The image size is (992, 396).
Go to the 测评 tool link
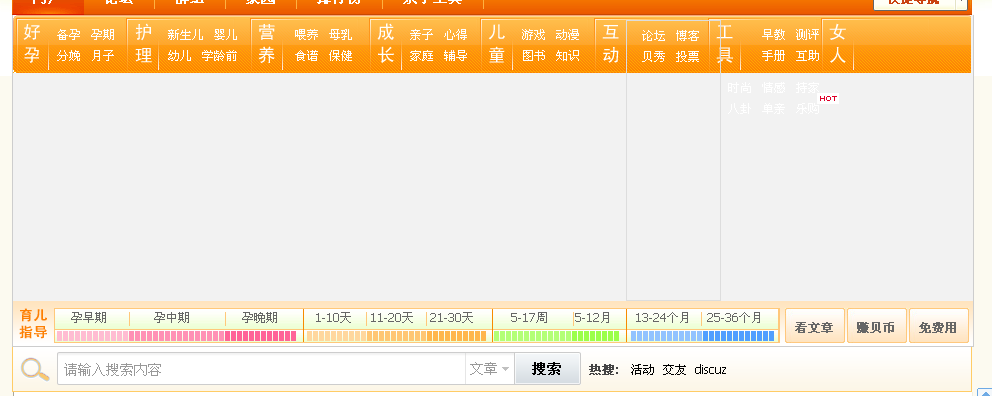click(x=808, y=35)
